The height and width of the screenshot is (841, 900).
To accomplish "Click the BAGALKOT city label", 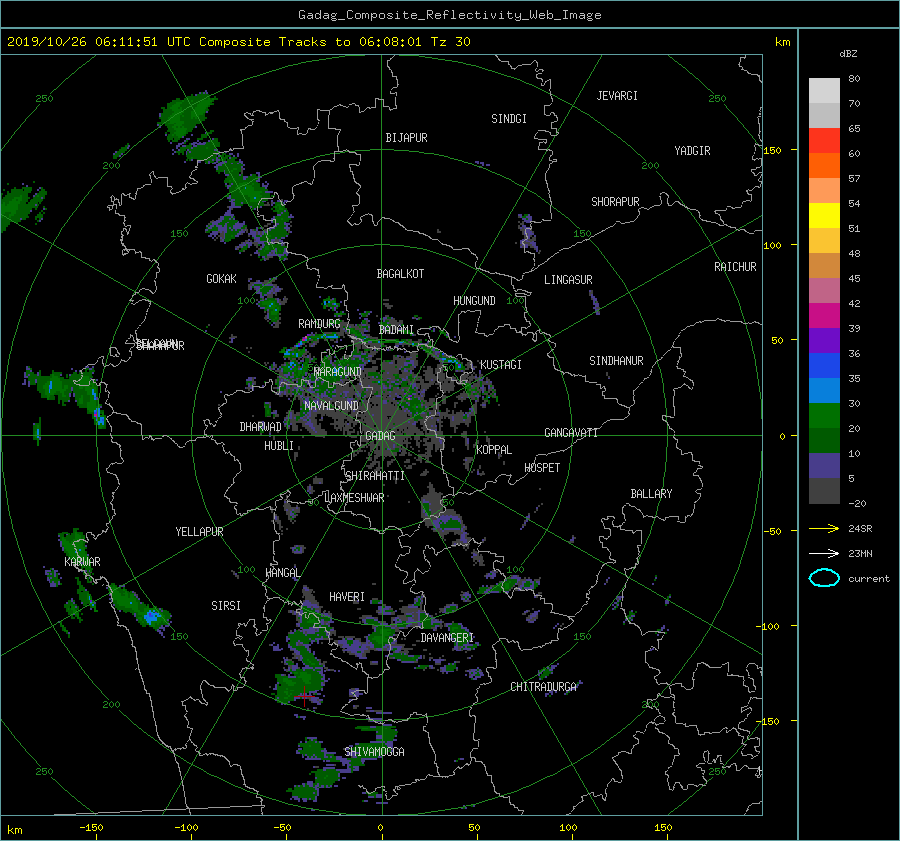I will click(400, 274).
